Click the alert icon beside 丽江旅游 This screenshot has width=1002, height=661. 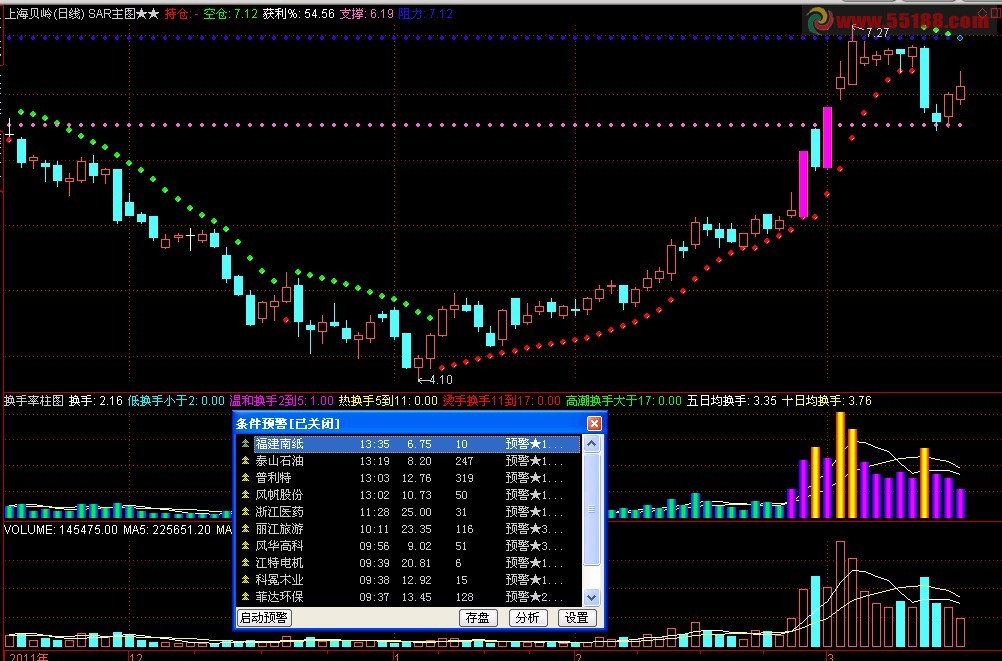pos(245,529)
